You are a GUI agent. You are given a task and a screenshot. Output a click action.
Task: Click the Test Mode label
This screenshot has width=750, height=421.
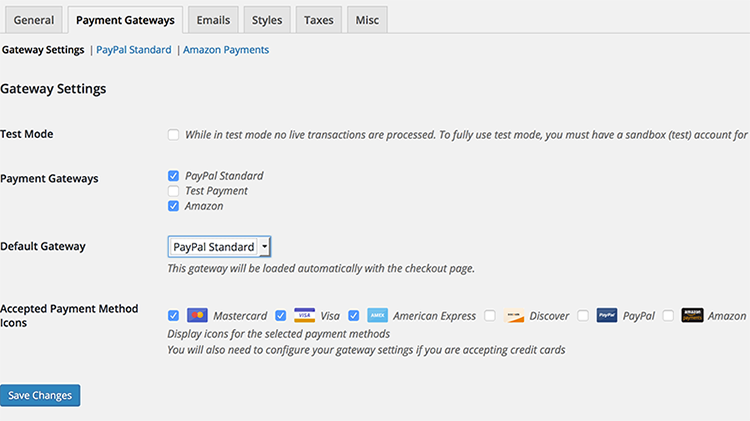27,134
